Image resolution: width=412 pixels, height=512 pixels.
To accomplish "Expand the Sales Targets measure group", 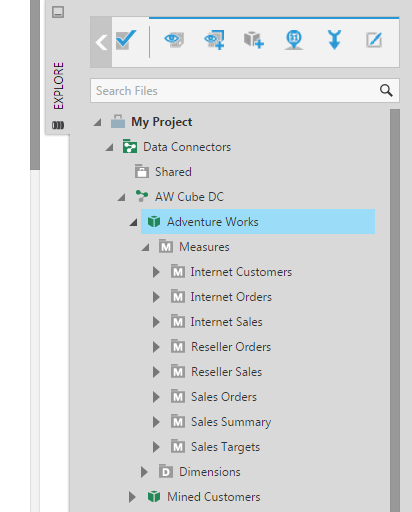I will 156,447.
